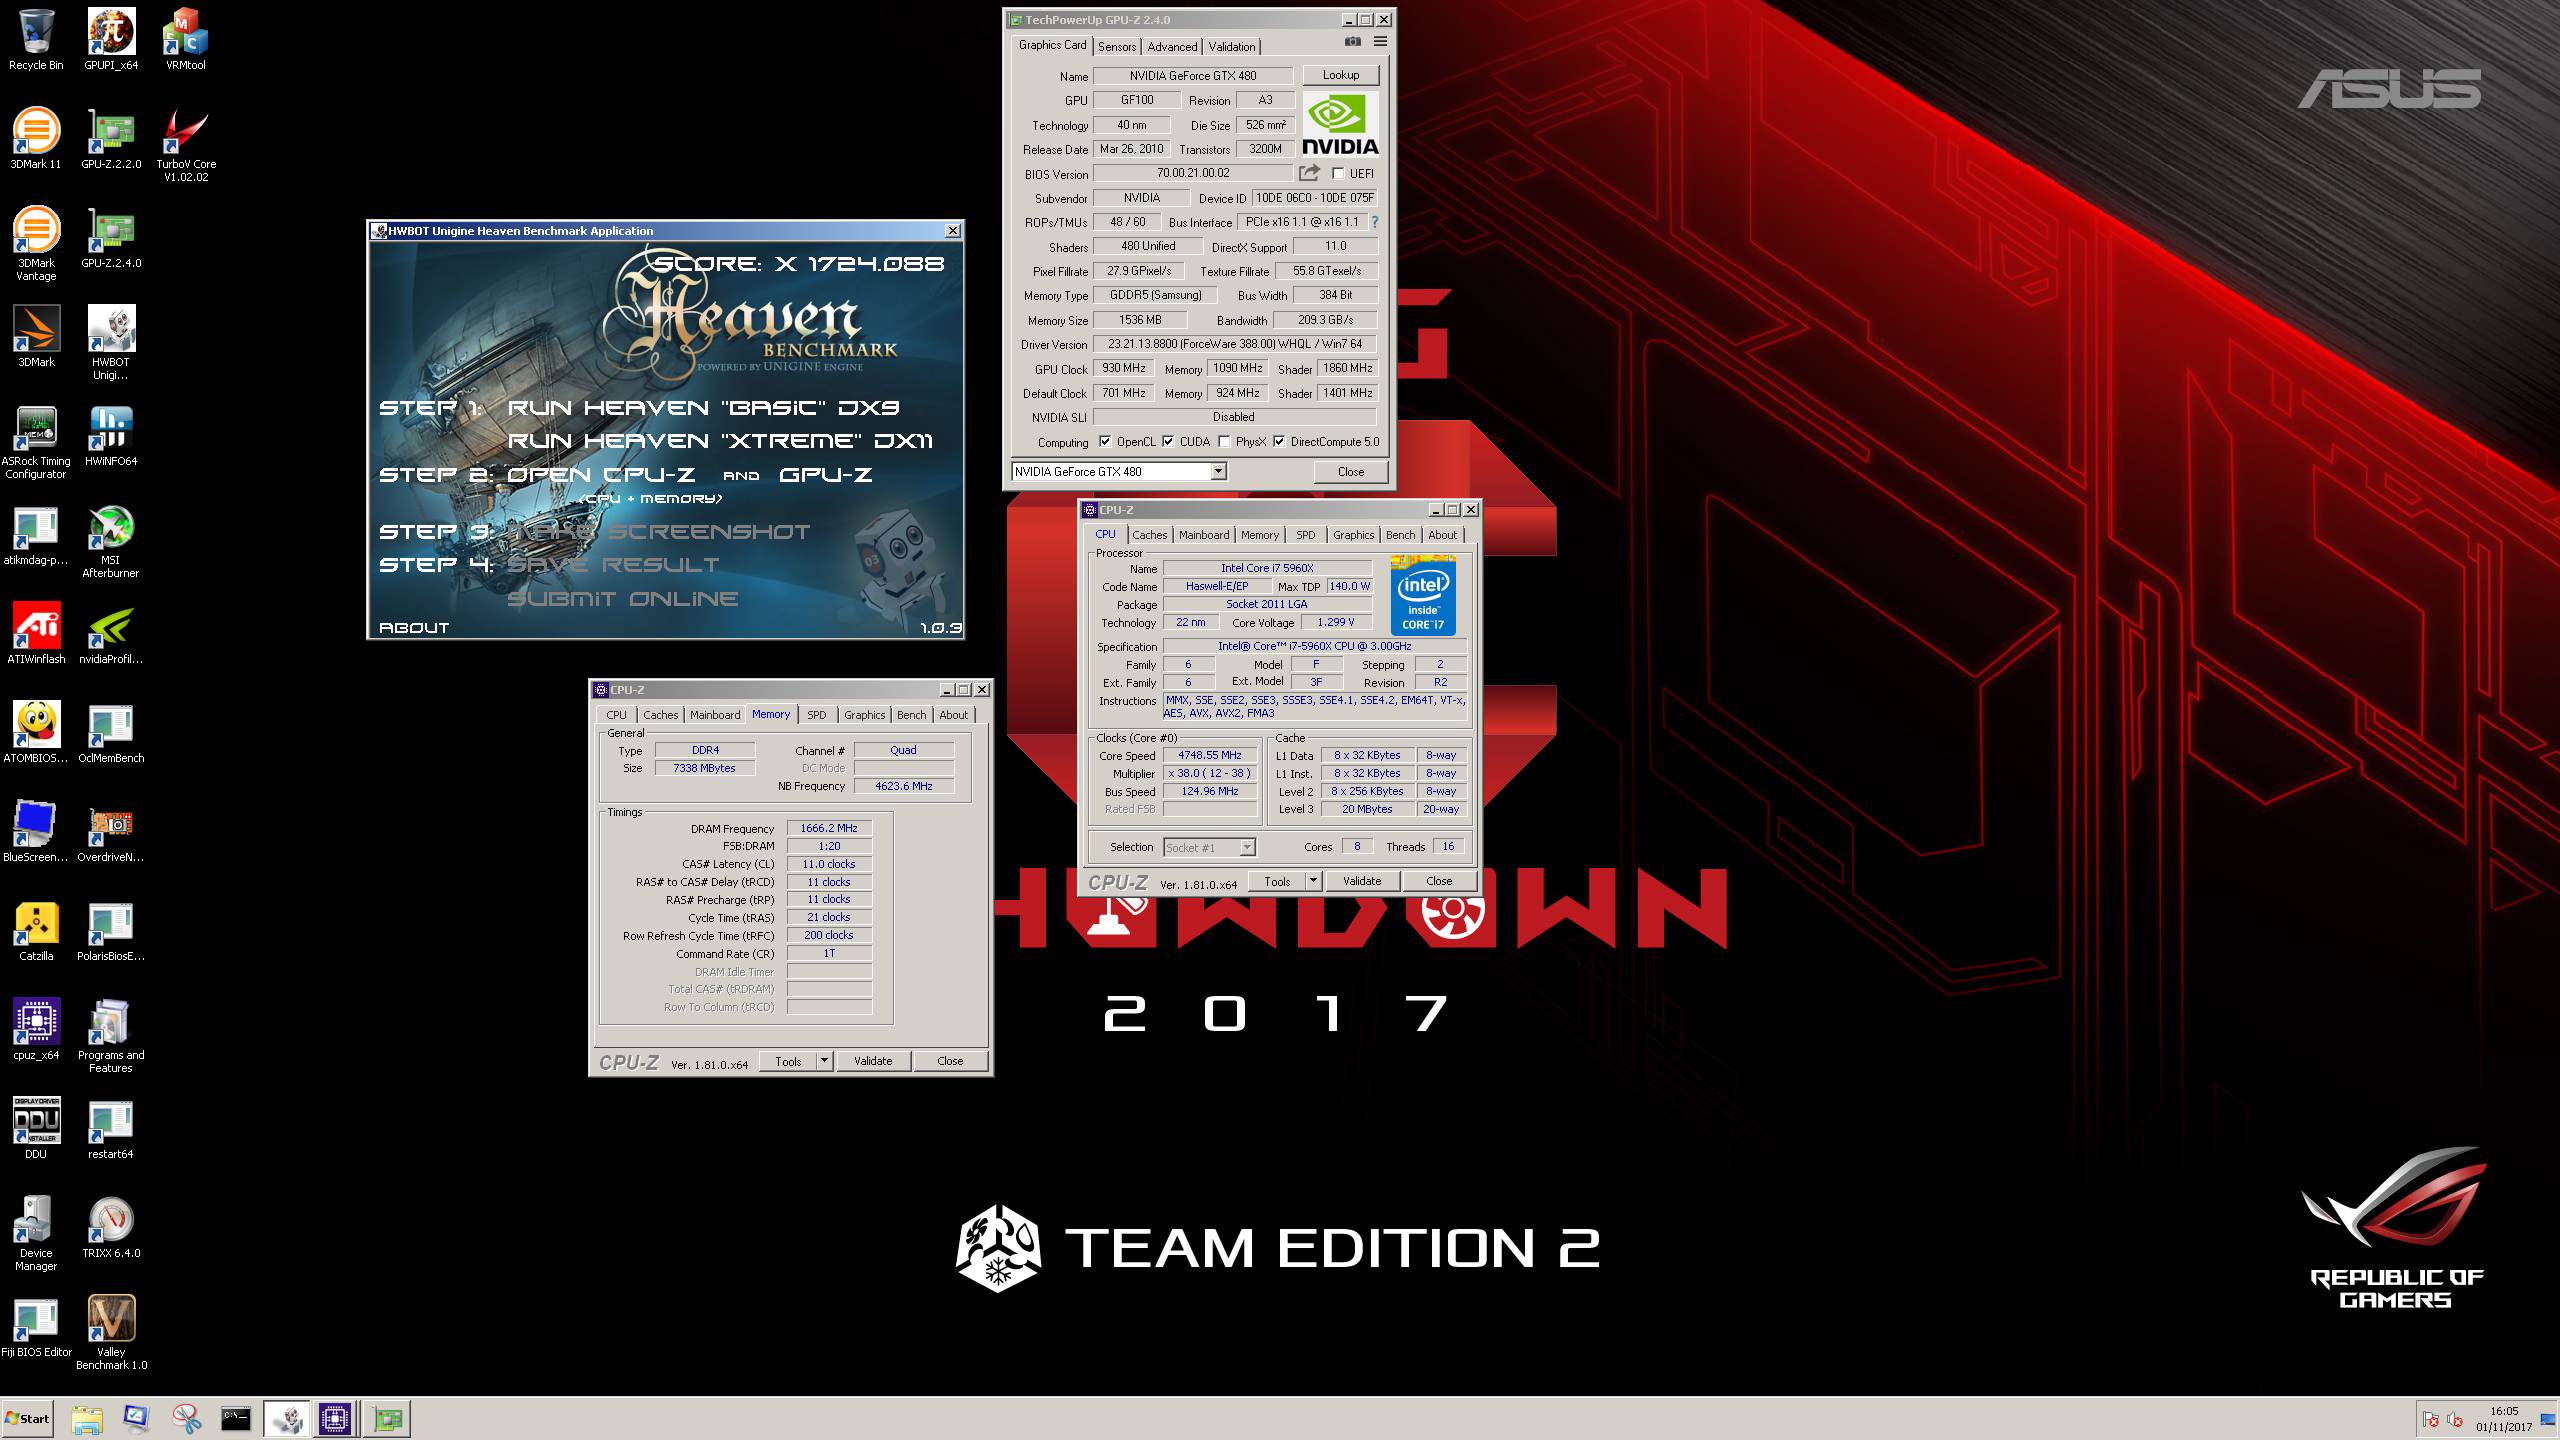Open the GPU-Z.2.2.0 desktop shortcut
This screenshot has width=2560, height=1440.
[111, 139]
